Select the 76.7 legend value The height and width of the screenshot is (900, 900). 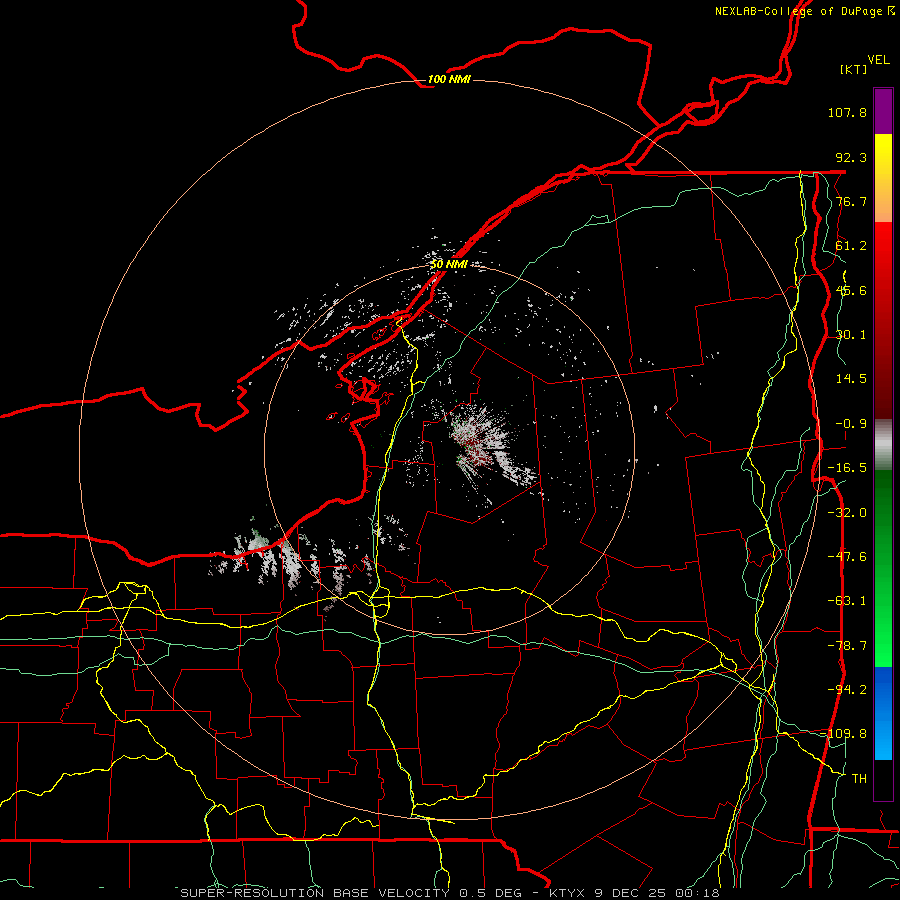point(851,201)
